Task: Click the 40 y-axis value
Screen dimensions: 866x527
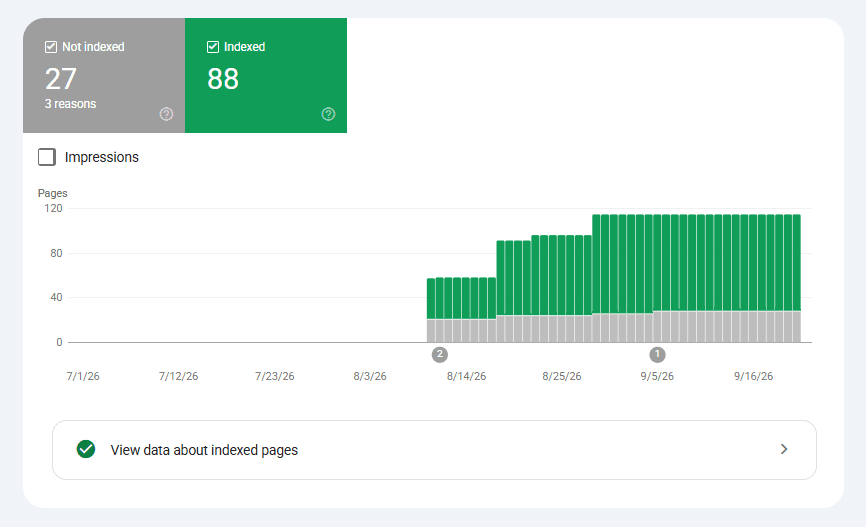Action: (x=56, y=297)
